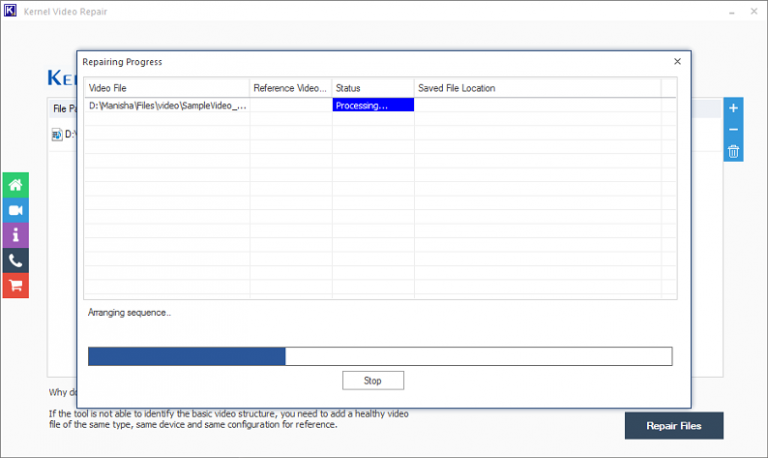Open the blue video camera sidebar icon

coord(15,210)
